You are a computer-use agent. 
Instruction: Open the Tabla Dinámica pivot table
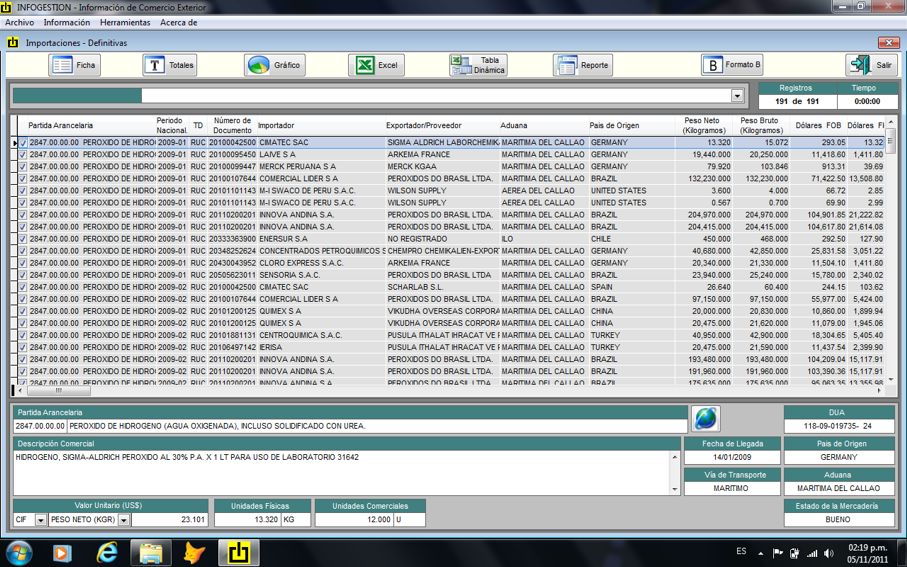[478, 65]
